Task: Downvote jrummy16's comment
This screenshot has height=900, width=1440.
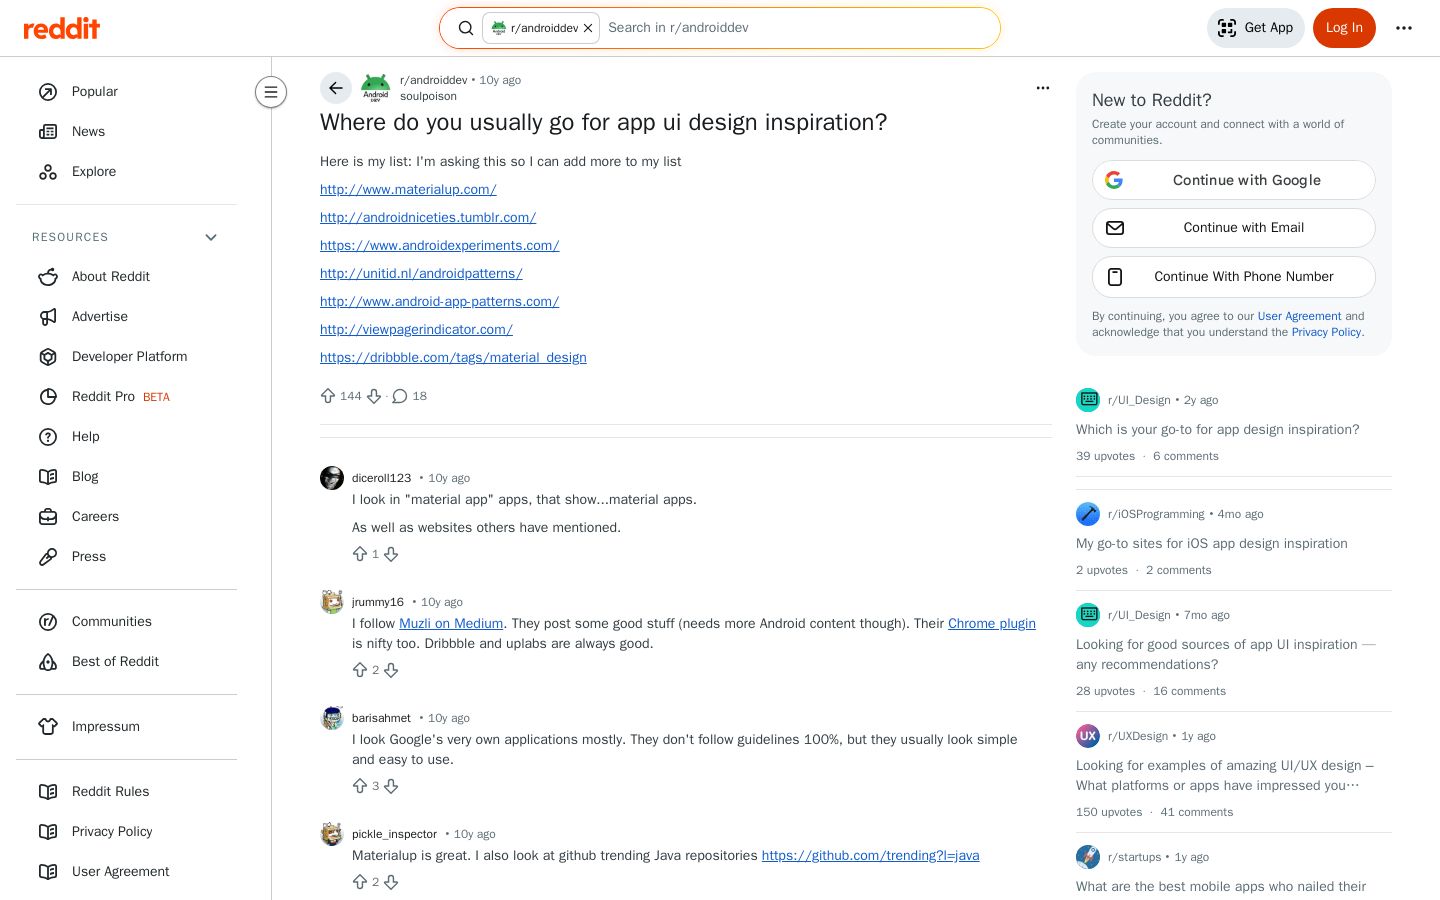Action: click(x=391, y=670)
